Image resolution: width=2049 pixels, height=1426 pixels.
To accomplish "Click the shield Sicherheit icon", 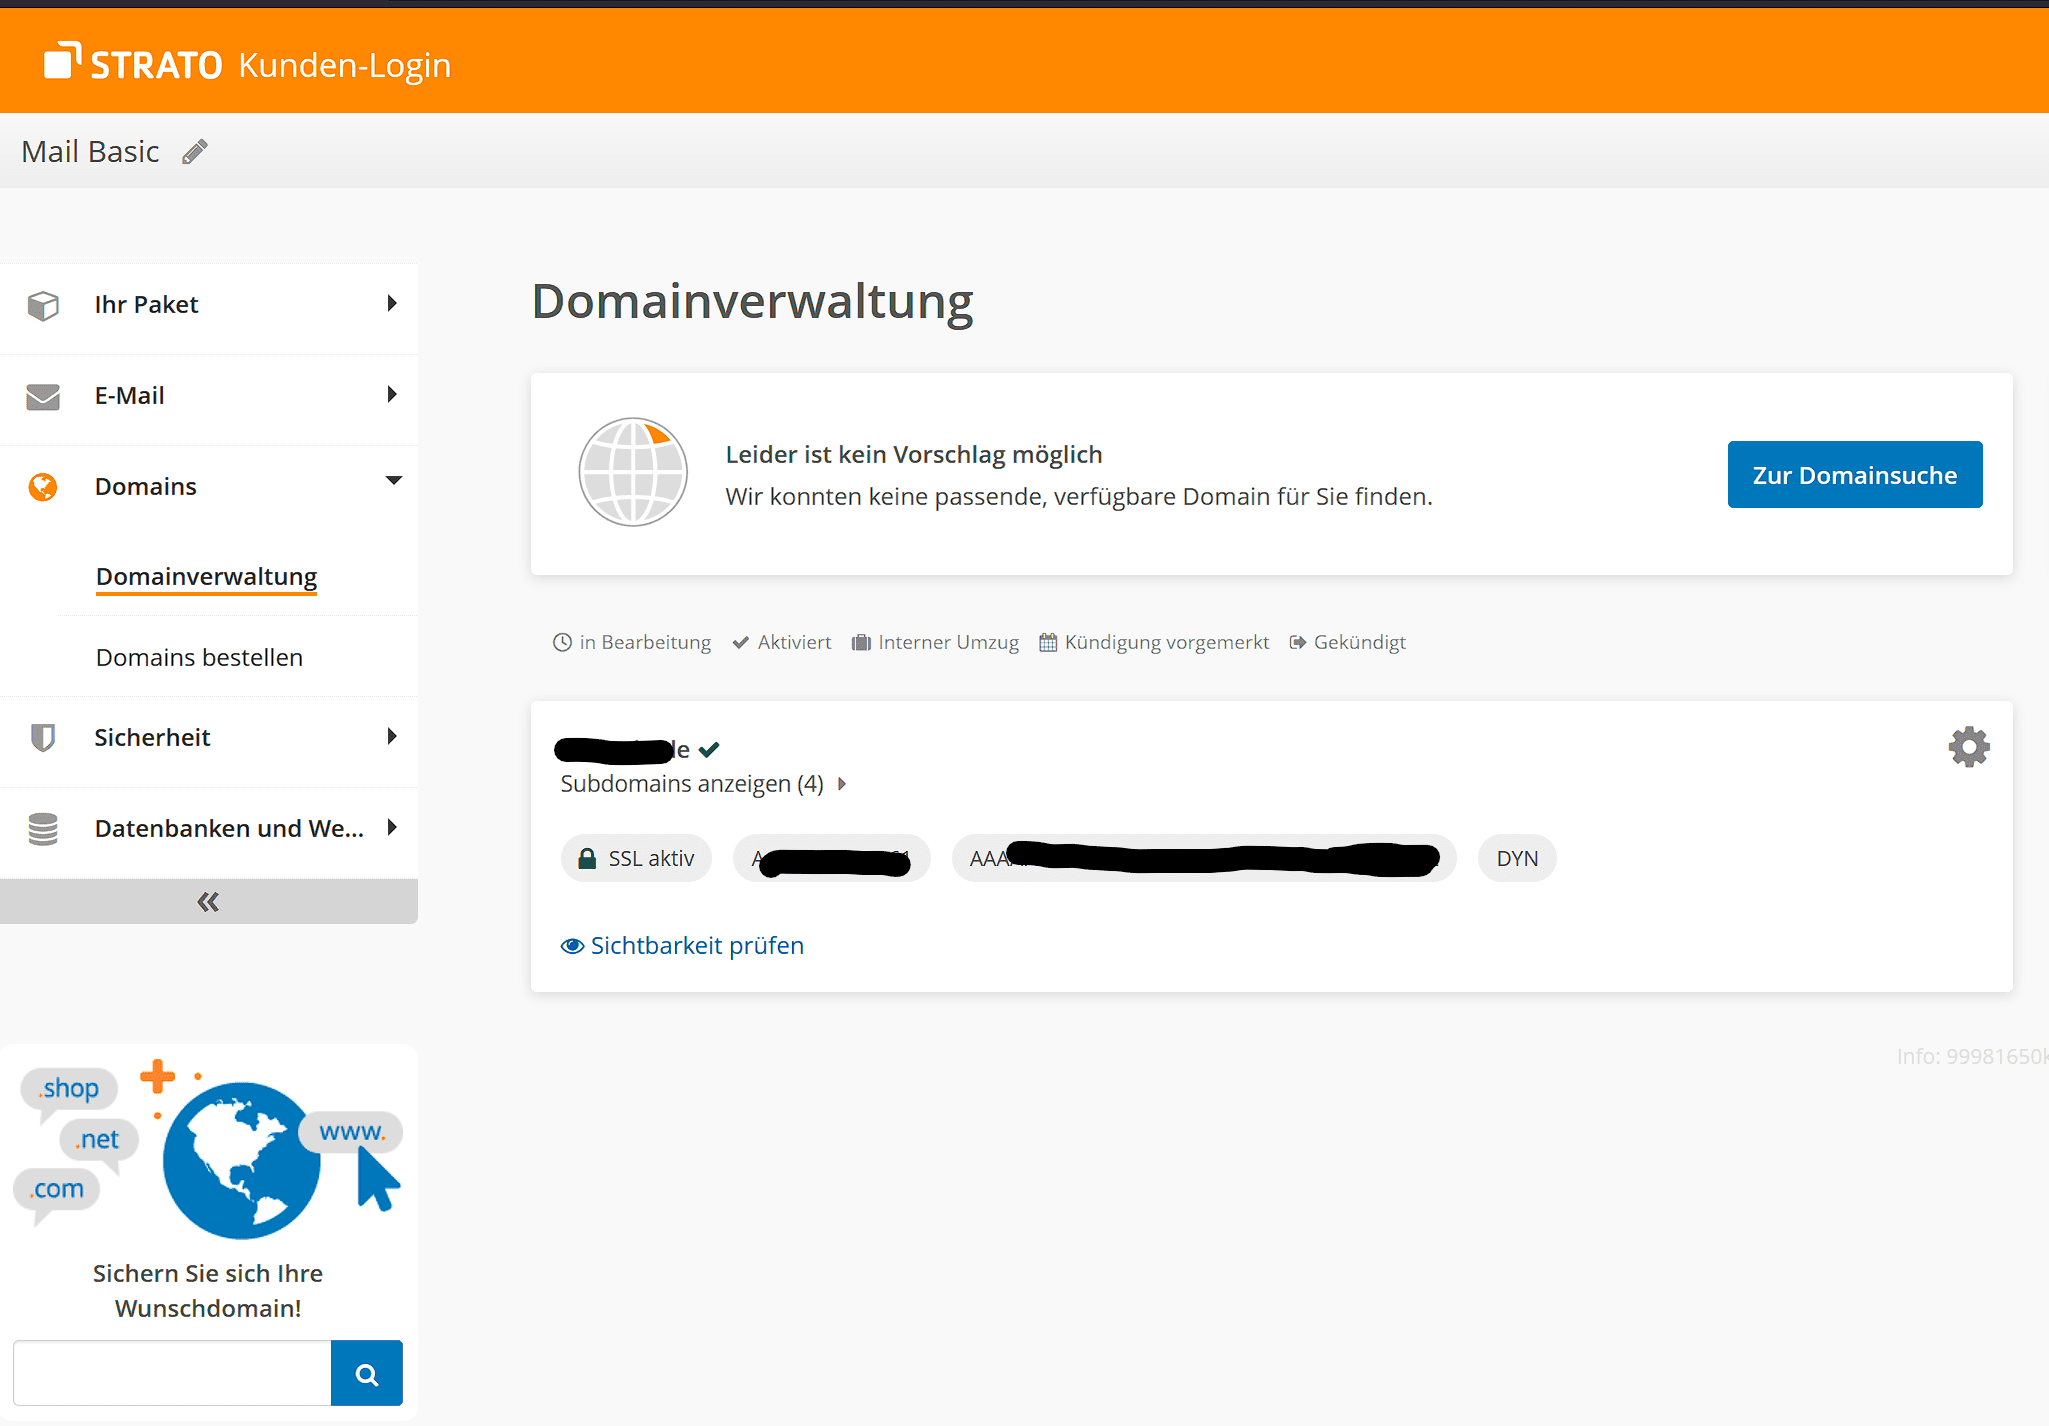I will click(43, 738).
